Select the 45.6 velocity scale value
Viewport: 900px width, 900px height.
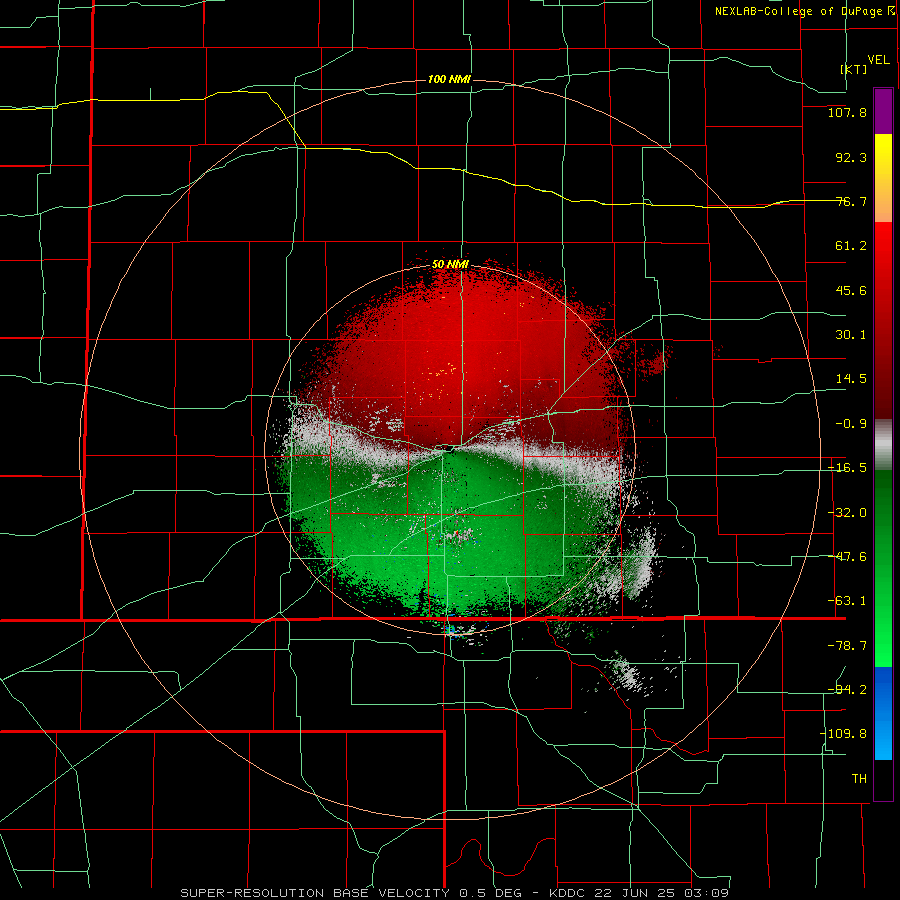click(x=851, y=290)
